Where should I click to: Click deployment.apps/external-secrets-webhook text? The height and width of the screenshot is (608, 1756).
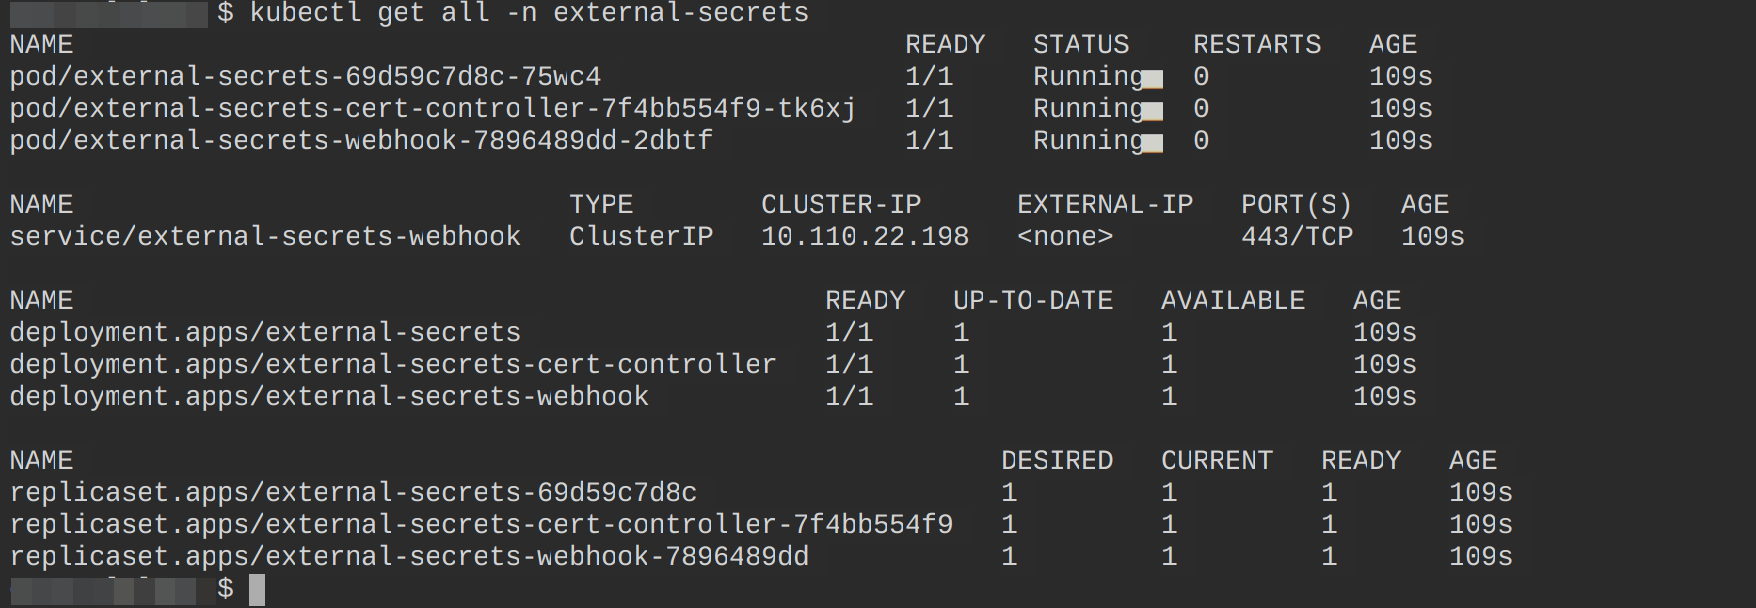pyautogui.click(x=329, y=397)
